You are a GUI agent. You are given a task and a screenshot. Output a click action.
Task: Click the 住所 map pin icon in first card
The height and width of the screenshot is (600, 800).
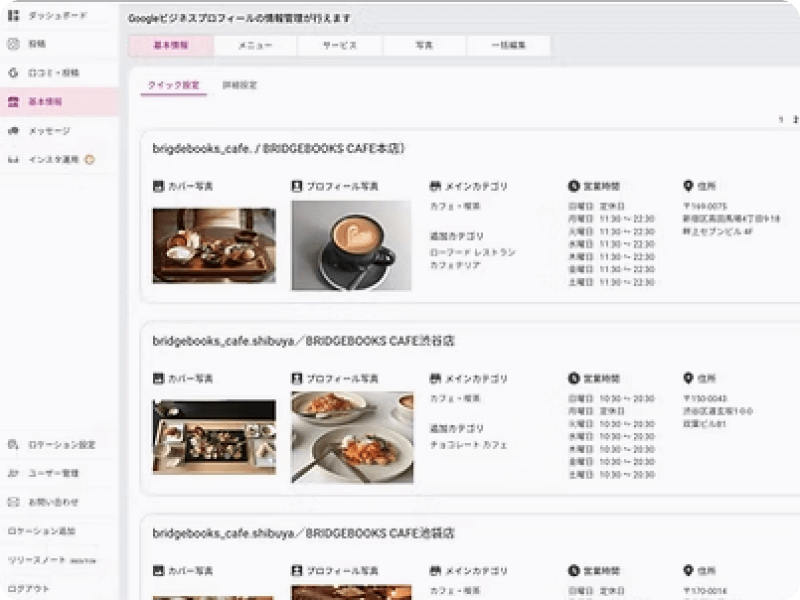[688, 186]
